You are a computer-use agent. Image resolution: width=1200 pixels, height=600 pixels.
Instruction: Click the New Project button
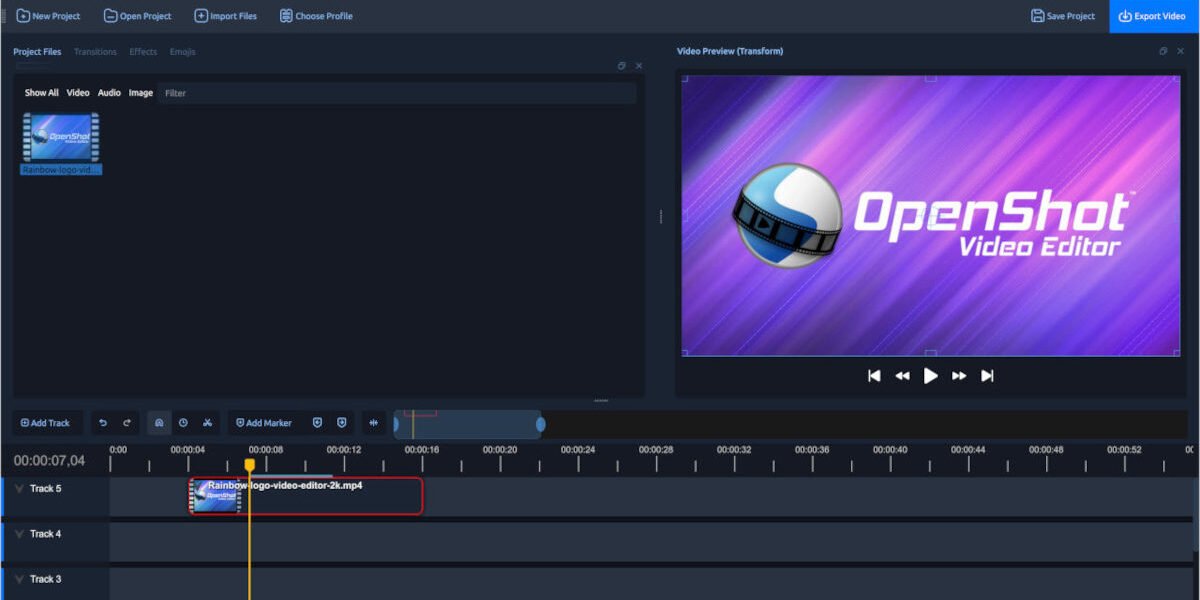(49, 16)
